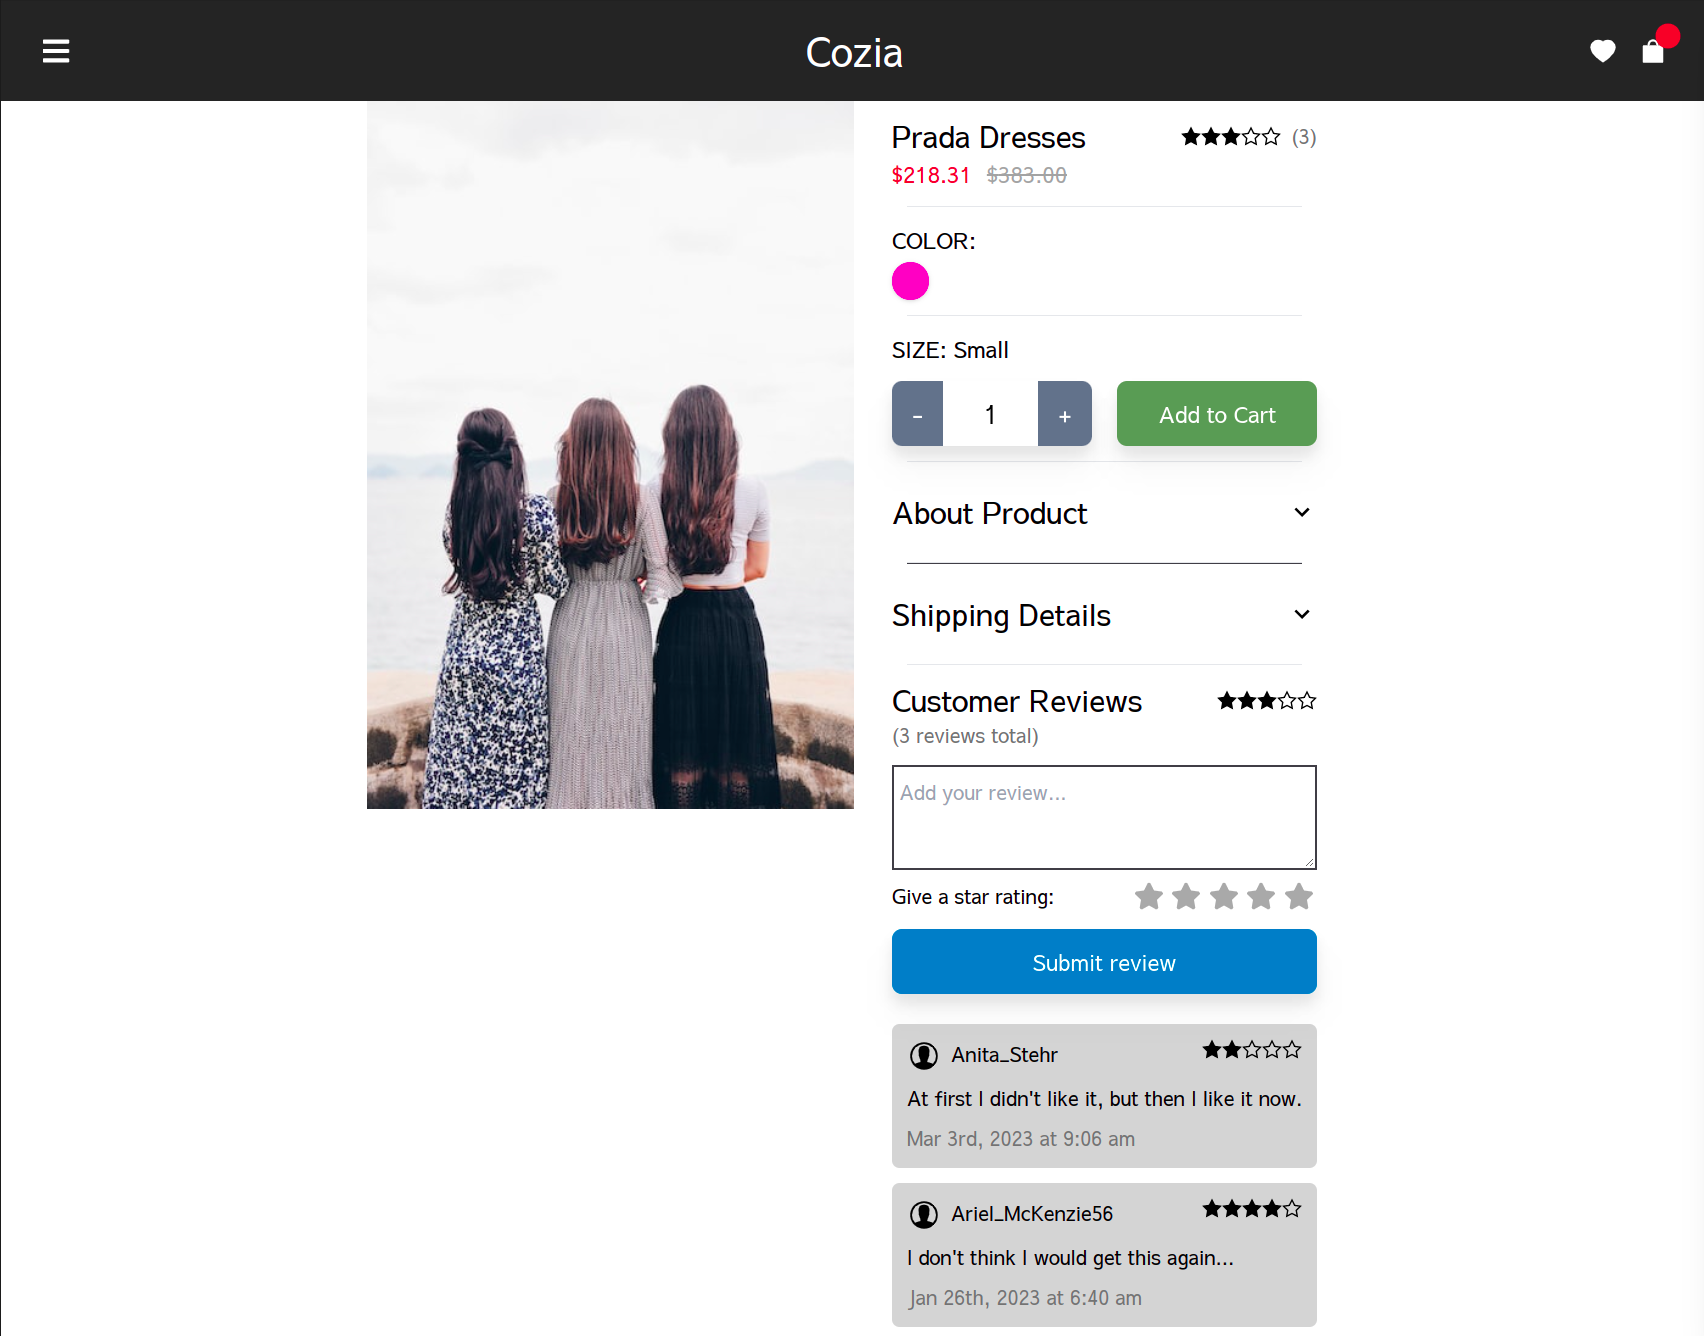Click the Customer Reviews star rating

click(x=1267, y=701)
